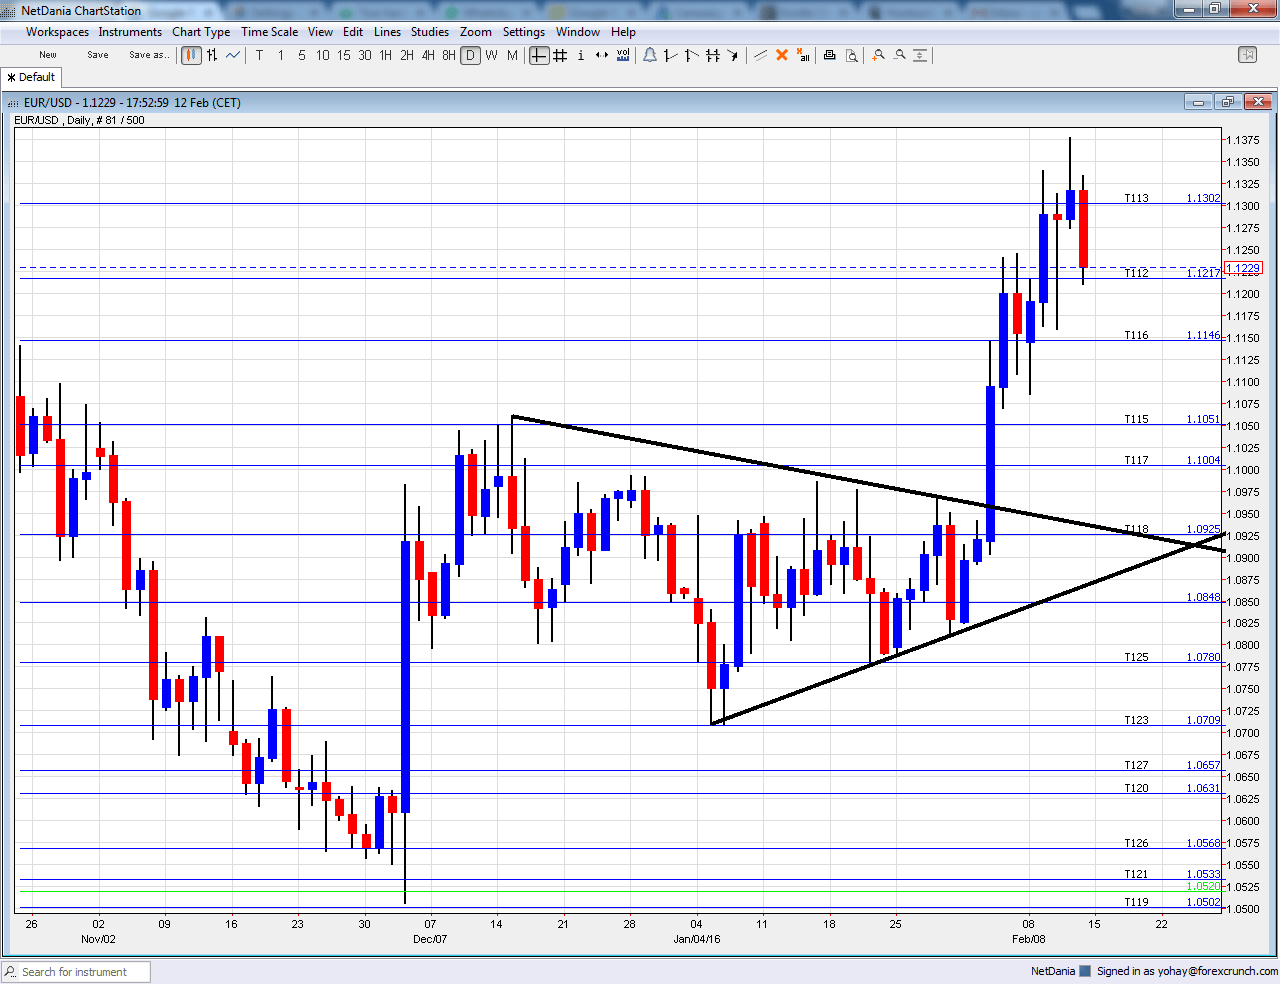The image size is (1280, 984).
Task: Select 5 minute time scale
Action: click(302, 55)
